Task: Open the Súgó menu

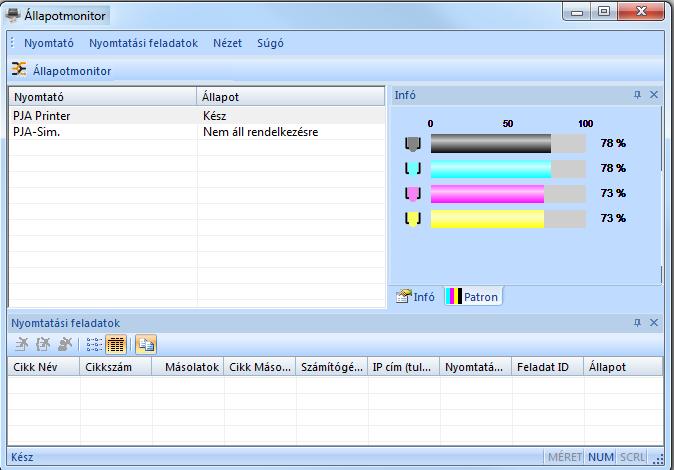Action: 270,43
